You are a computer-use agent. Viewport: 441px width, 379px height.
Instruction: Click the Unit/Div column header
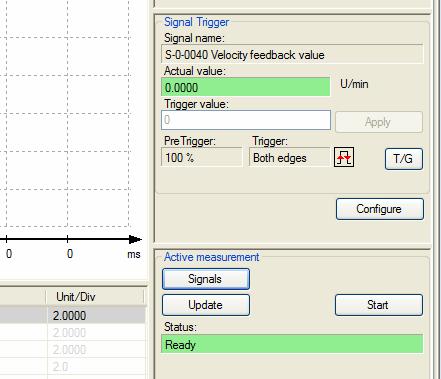[x=95, y=297]
